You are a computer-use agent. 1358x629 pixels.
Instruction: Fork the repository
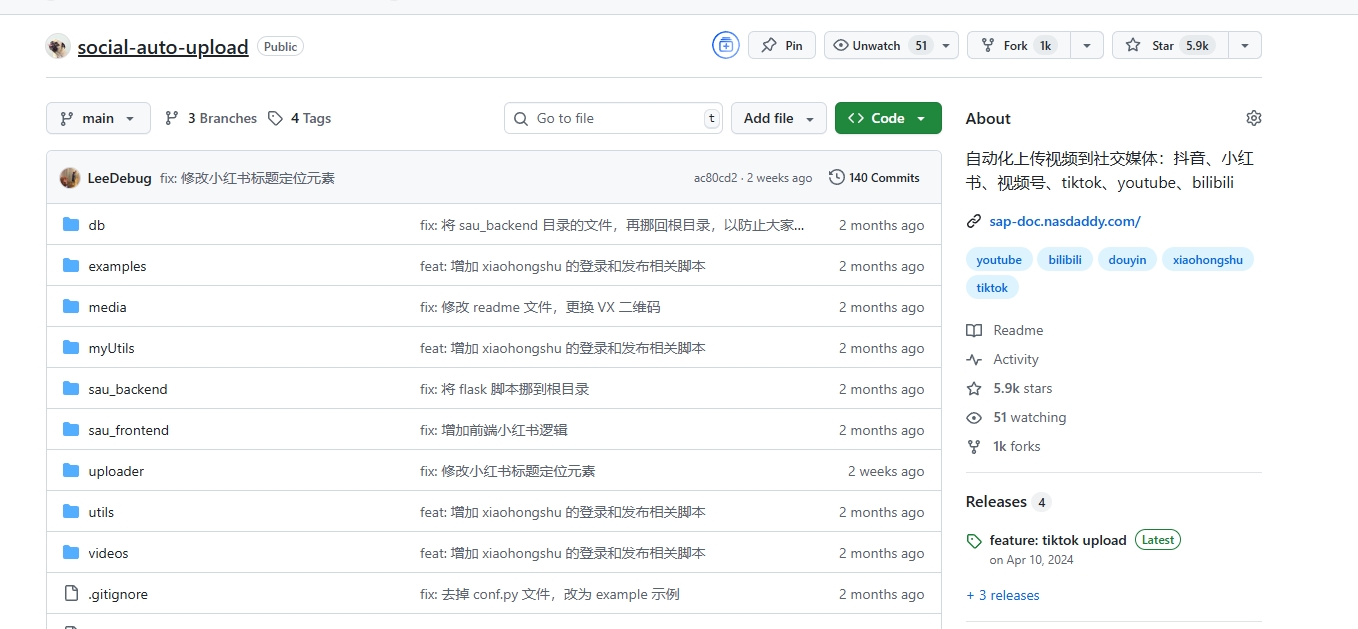click(x=1015, y=45)
